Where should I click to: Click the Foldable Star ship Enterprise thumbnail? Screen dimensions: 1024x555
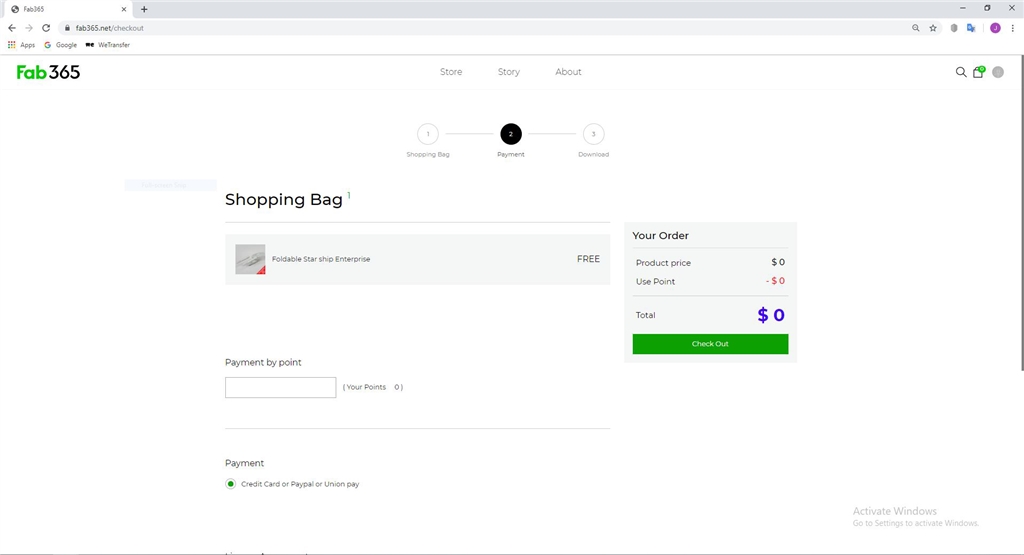click(250, 259)
